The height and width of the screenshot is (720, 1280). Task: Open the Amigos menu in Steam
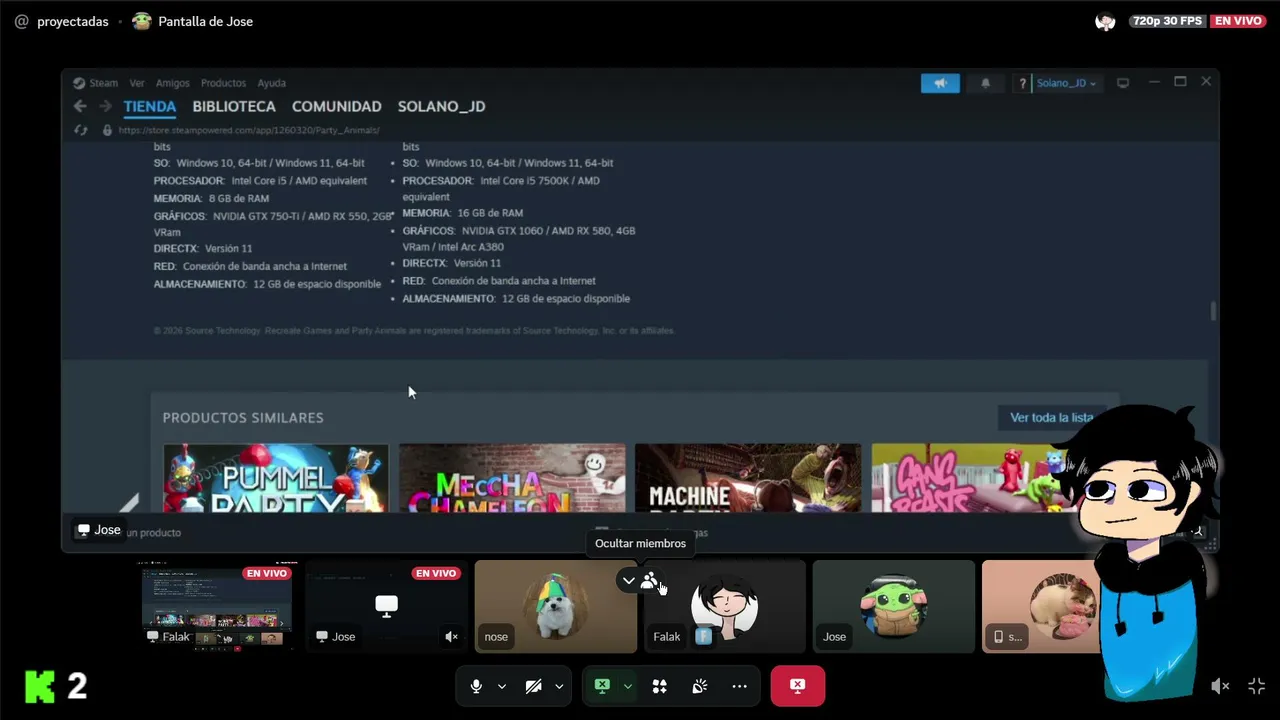173,83
